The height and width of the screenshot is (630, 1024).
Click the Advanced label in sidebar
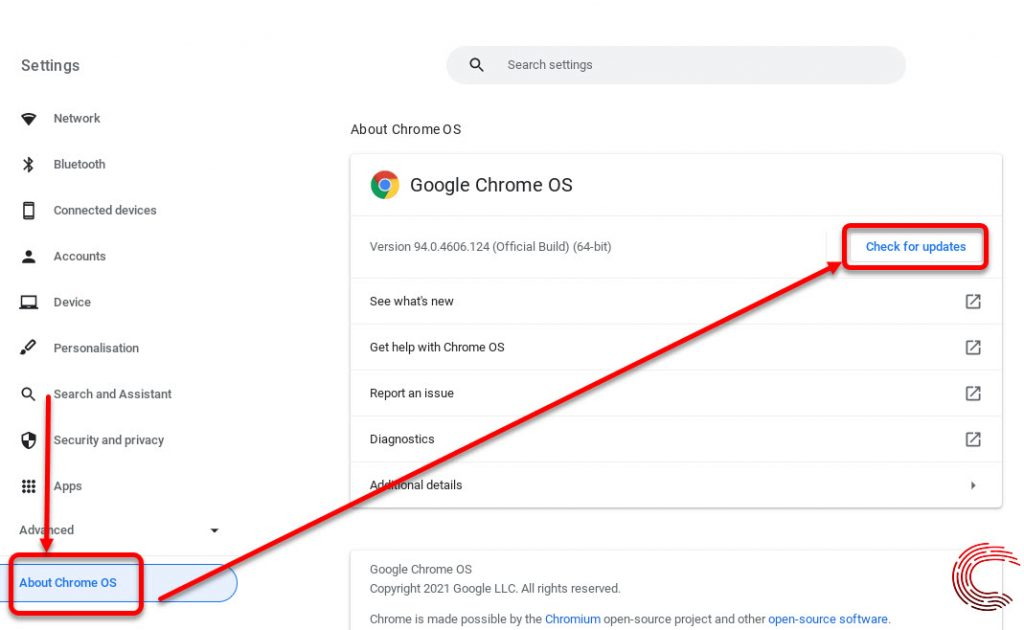46,530
